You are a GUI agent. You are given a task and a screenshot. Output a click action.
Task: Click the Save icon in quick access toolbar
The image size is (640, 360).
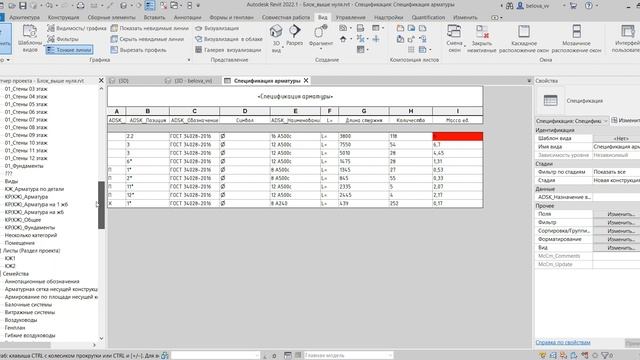[23, 6]
